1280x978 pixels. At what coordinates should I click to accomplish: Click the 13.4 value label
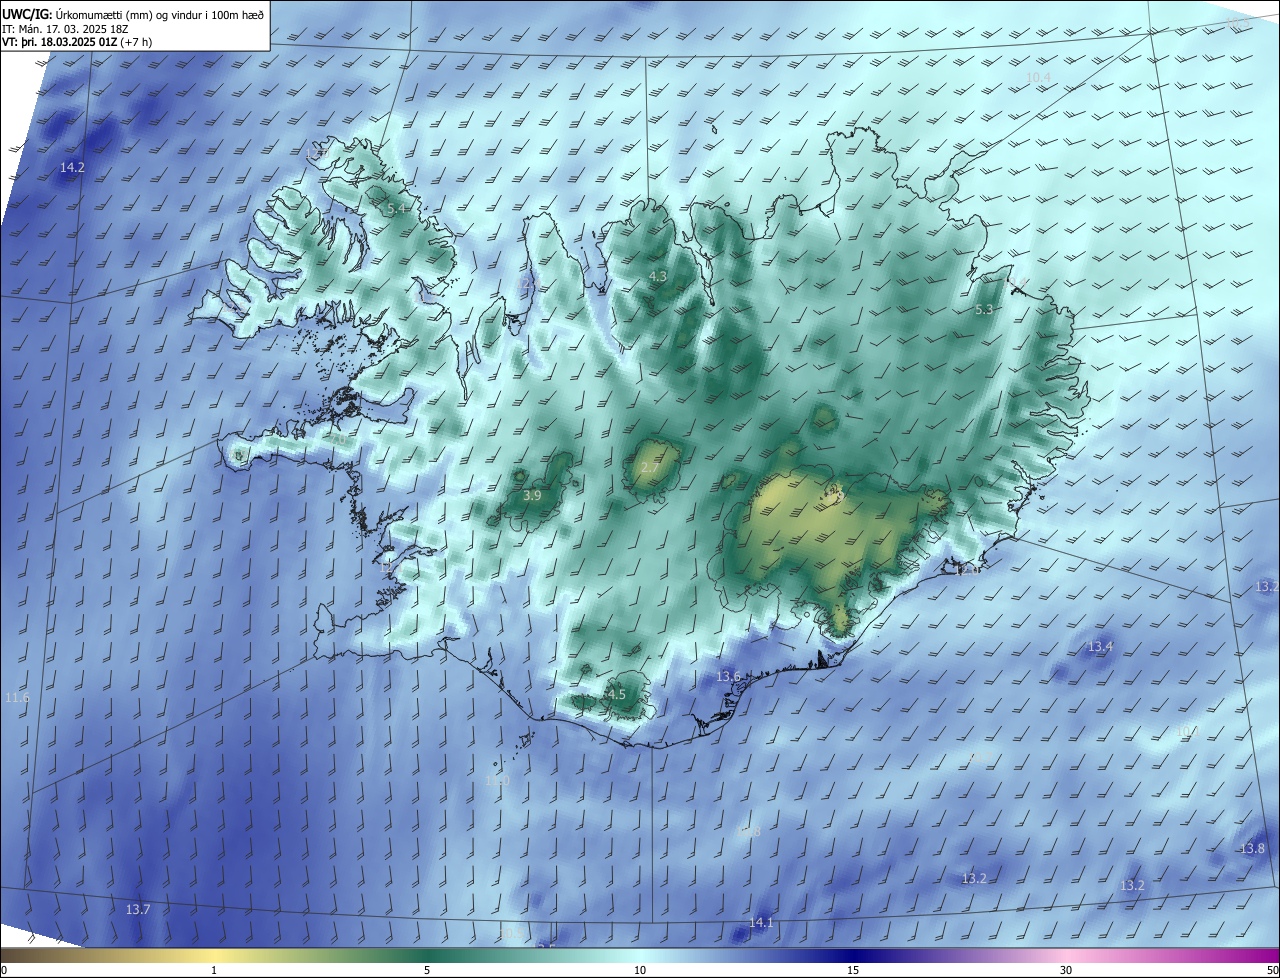coord(1100,647)
